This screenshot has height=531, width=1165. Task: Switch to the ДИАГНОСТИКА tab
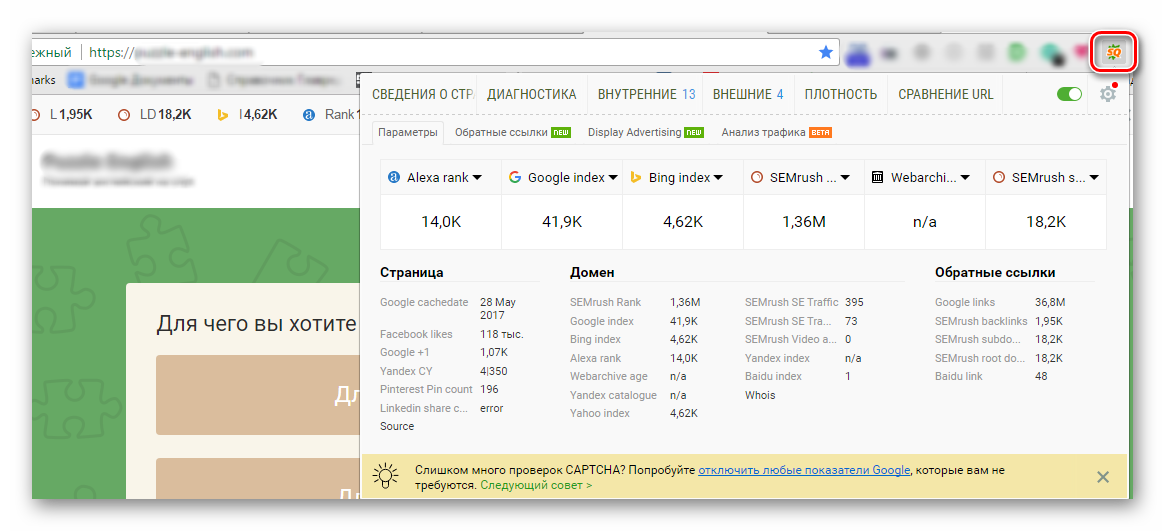pyautogui.click(x=531, y=94)
